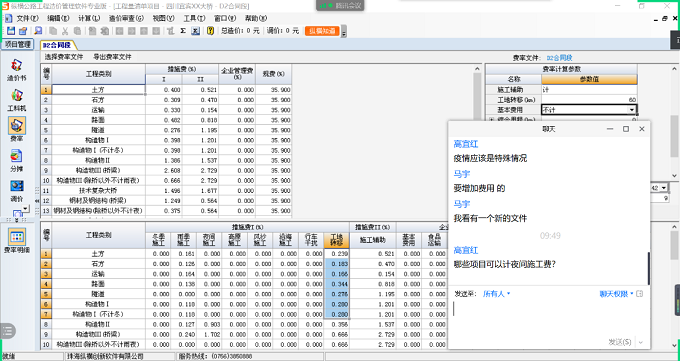Click the greyed copy icon in toolbar
Viewport: 680px width, 361px height.
point(53,31)
